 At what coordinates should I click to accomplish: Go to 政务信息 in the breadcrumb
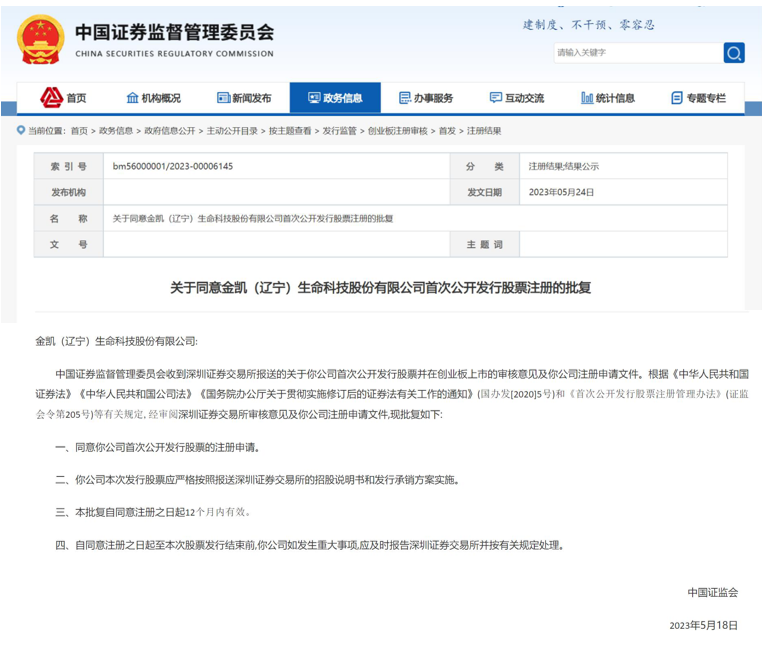[x=116, y=131]
